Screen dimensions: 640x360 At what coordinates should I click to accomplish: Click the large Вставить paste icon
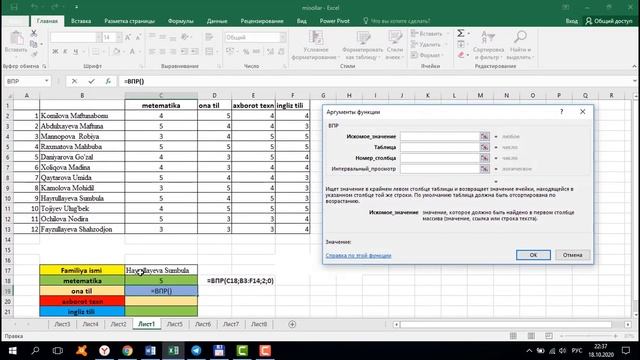tap(16, 38)
